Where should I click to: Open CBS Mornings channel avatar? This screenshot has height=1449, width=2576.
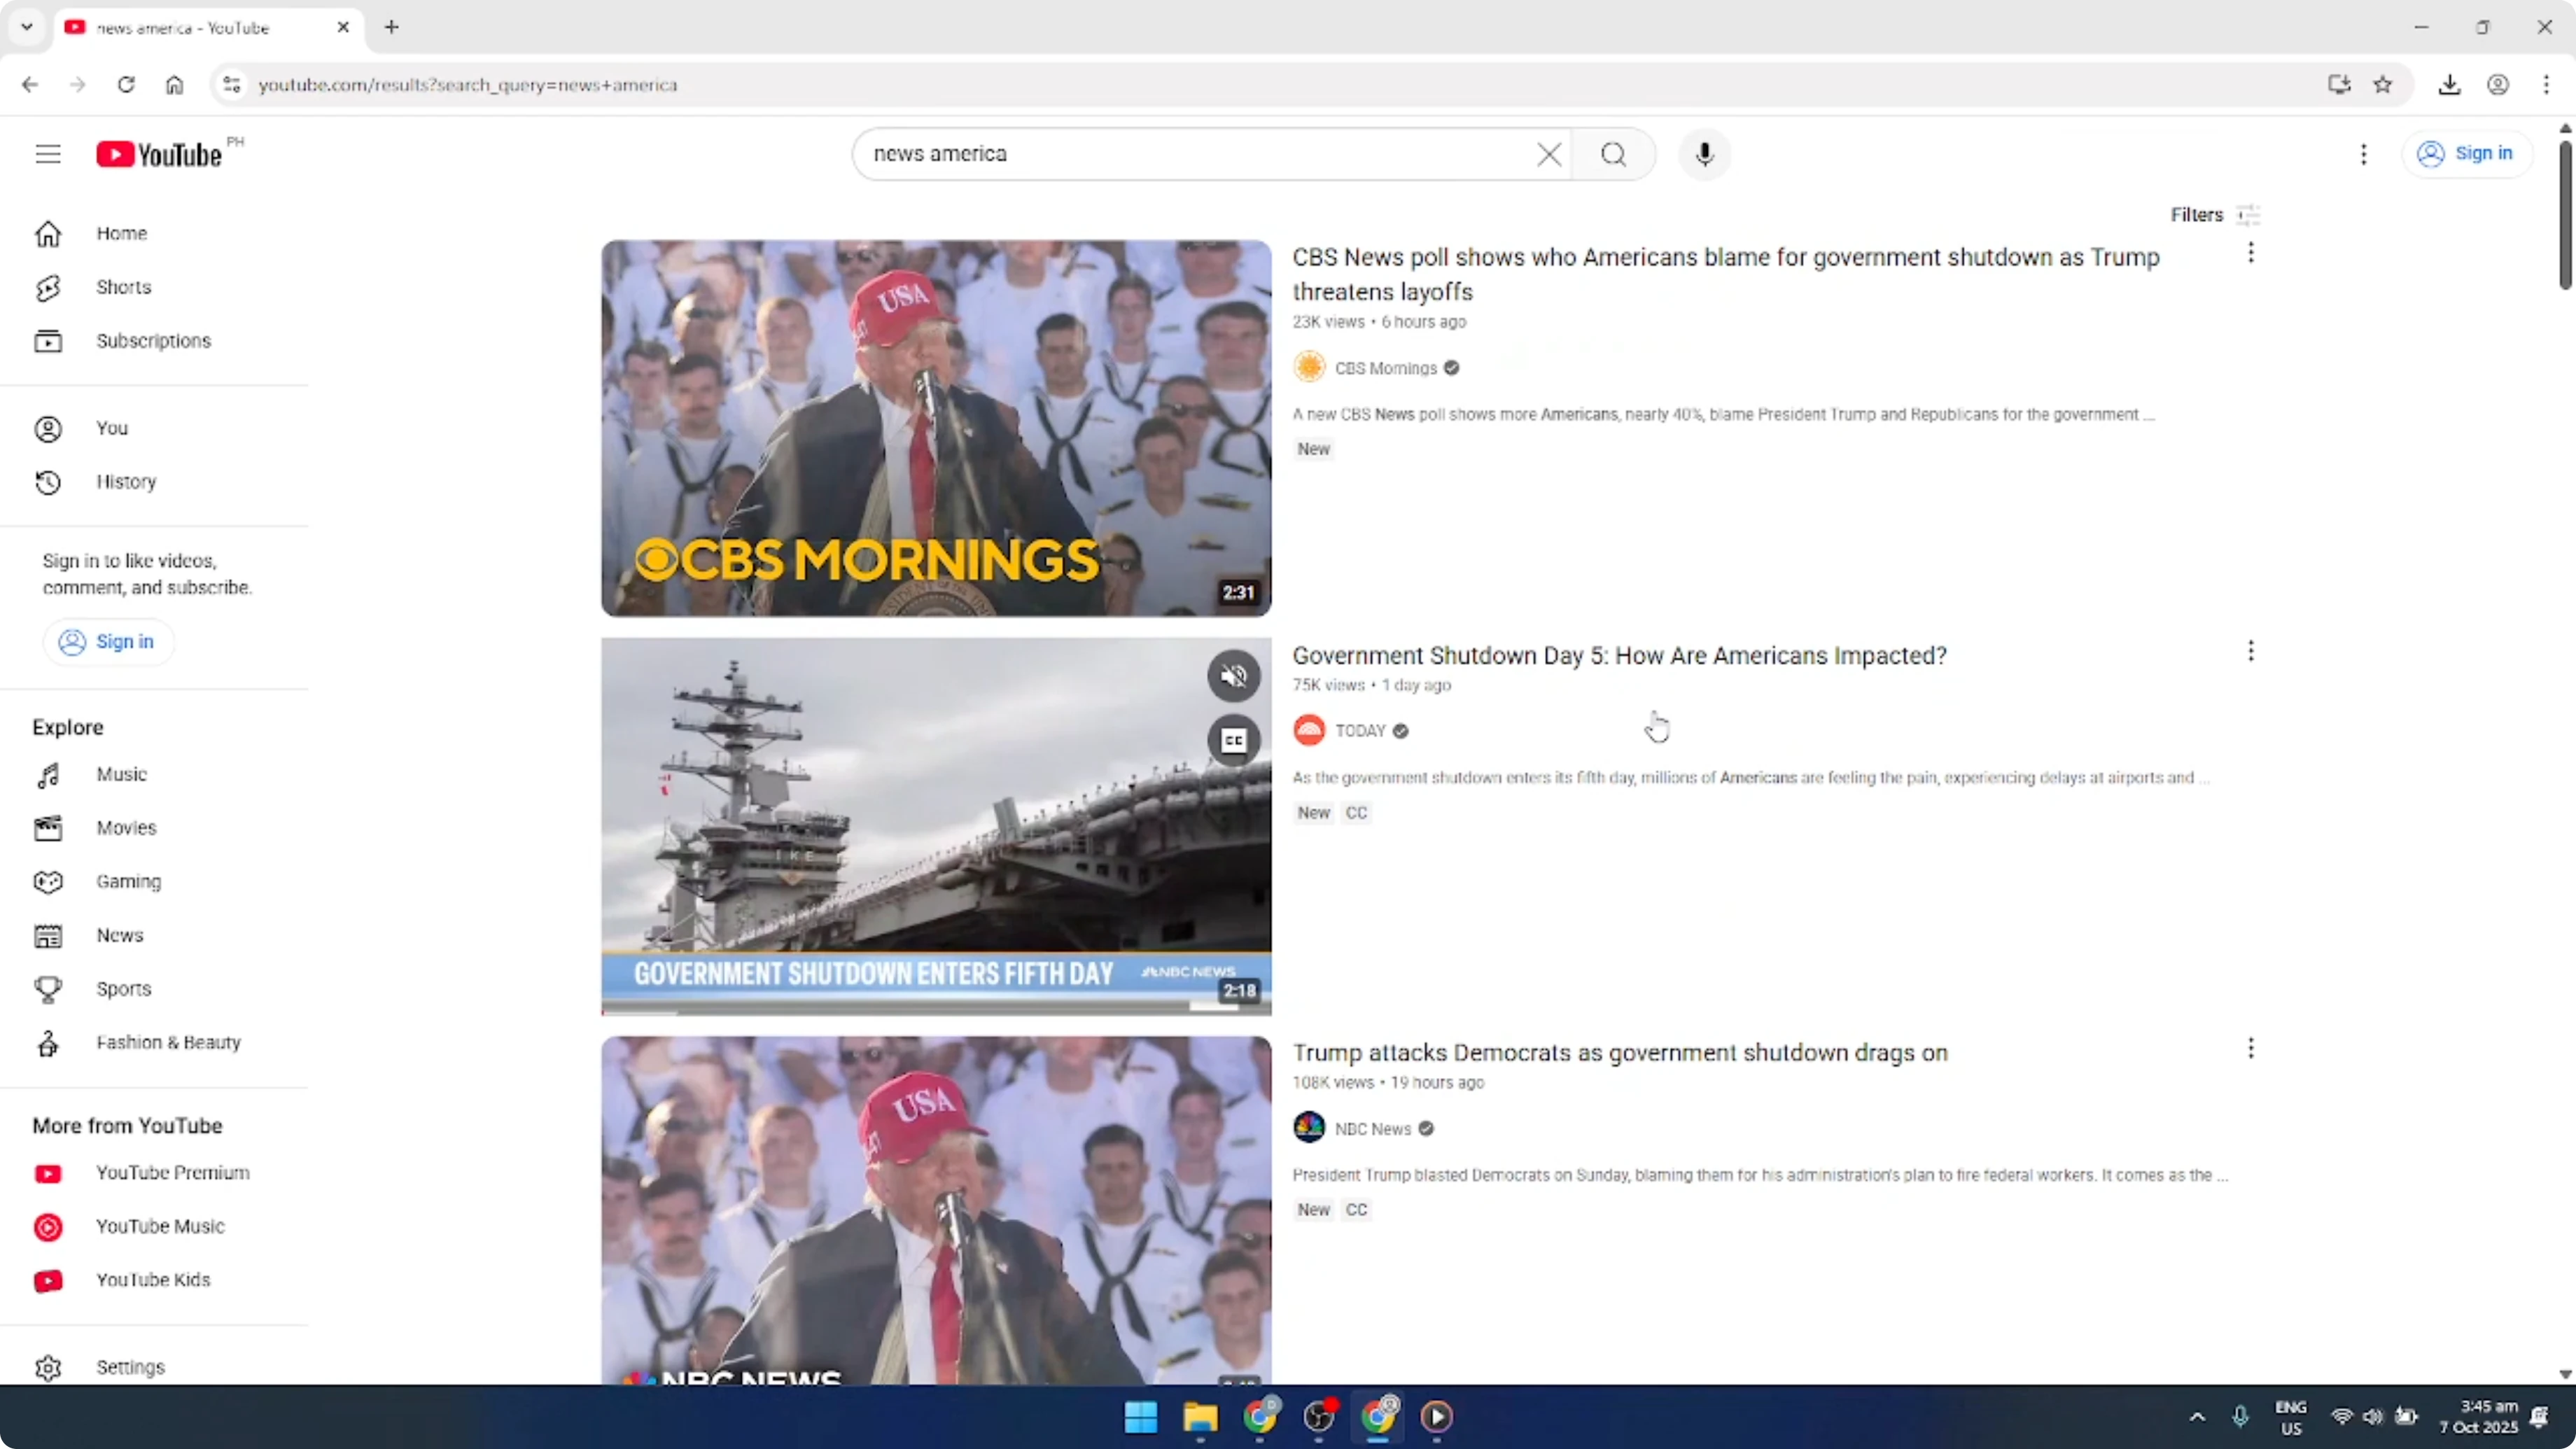tap(1309, 367)
